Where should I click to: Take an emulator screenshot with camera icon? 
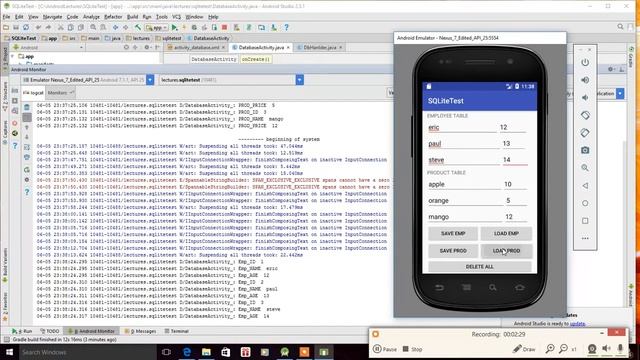pyautogui.click(x=585, y=150)
